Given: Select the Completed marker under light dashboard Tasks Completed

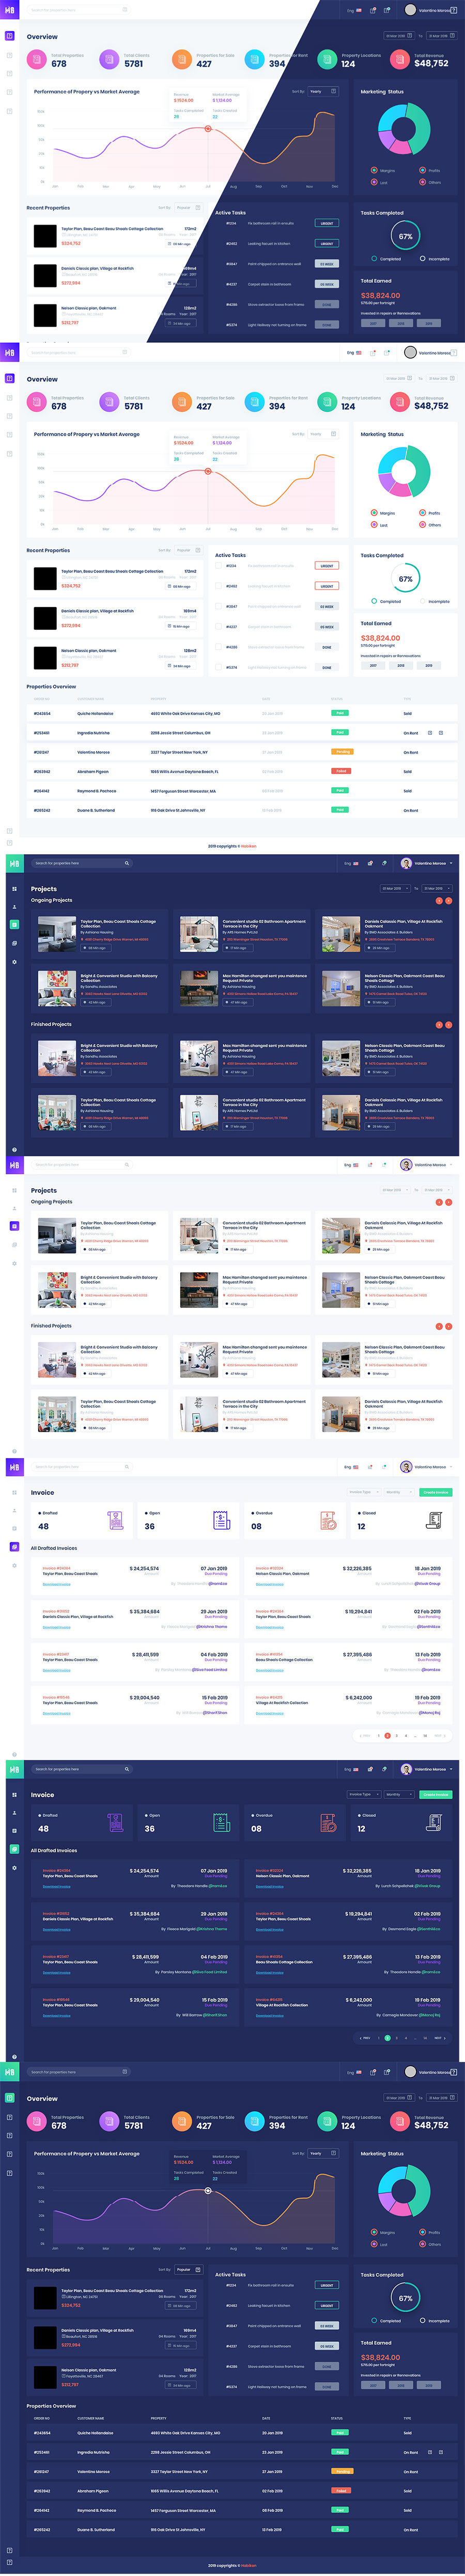Looking at the screenshot, I should point(374,601).
